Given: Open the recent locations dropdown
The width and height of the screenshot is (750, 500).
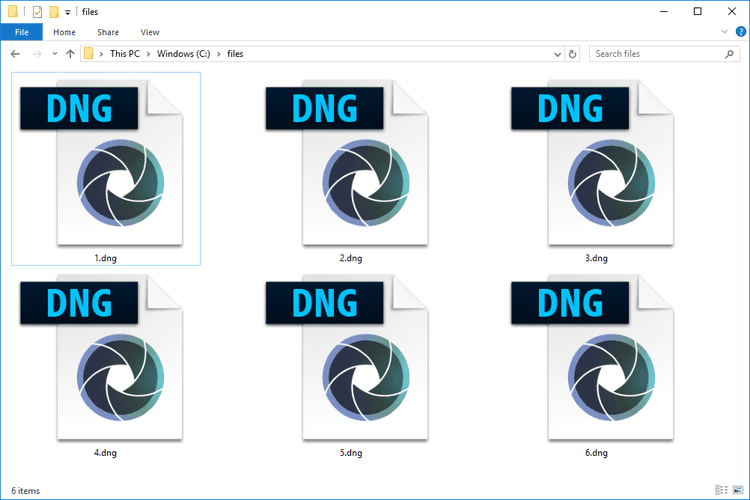Looking at the screenshot, I should [x=55, y=54].
